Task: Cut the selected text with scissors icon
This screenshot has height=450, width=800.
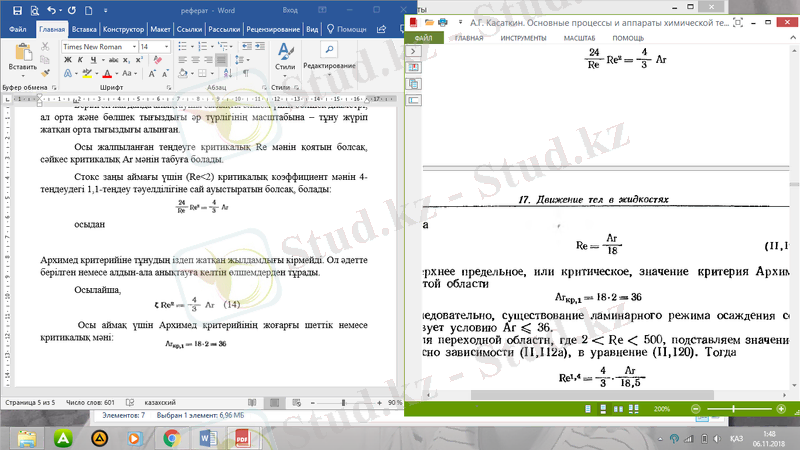Action: 45,47
